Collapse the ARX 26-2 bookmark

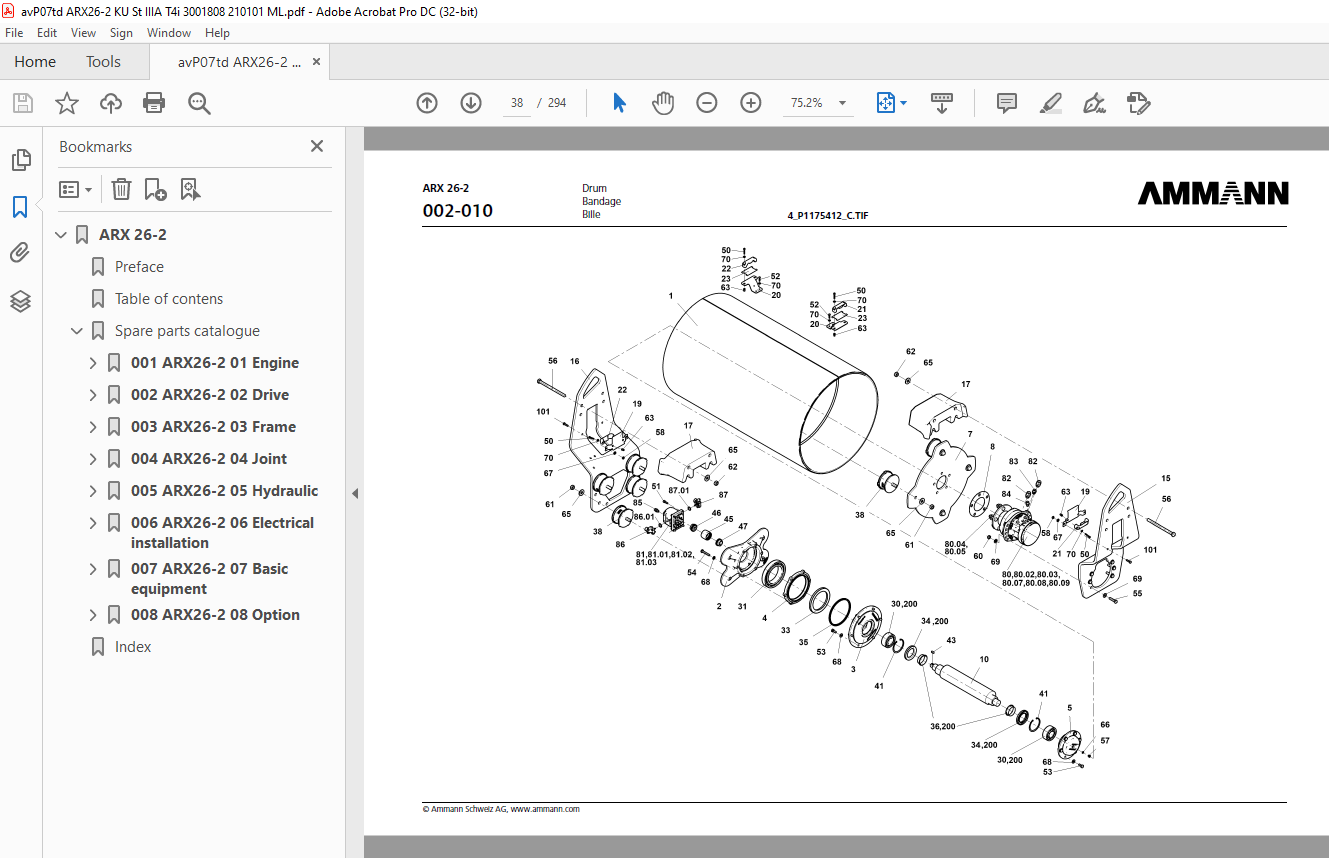point(61,235)
